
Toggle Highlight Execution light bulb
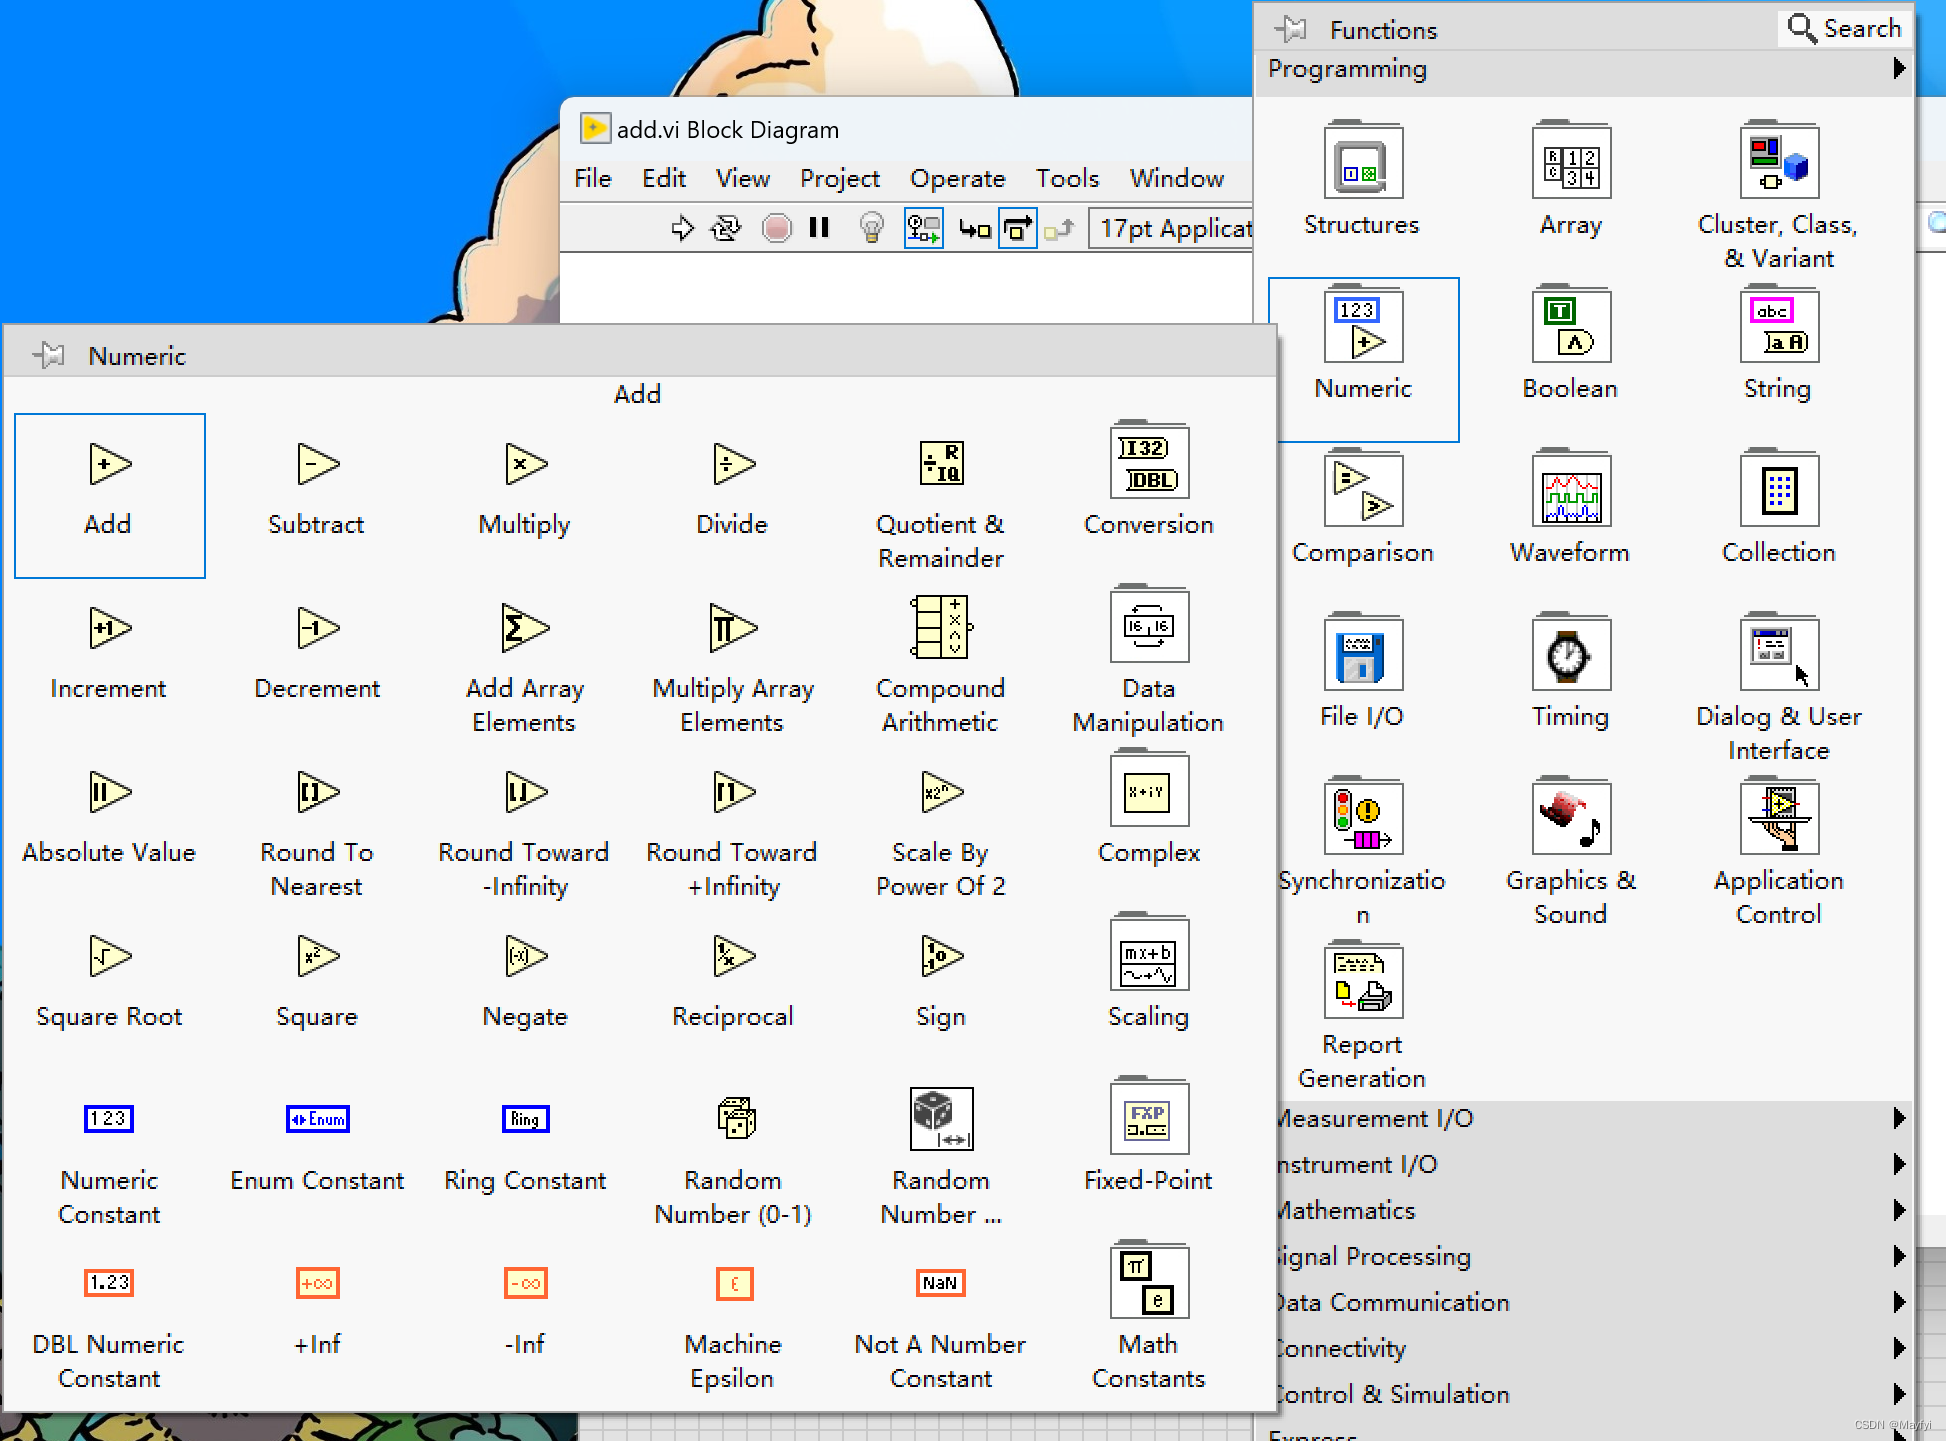(x=872, y=228)
